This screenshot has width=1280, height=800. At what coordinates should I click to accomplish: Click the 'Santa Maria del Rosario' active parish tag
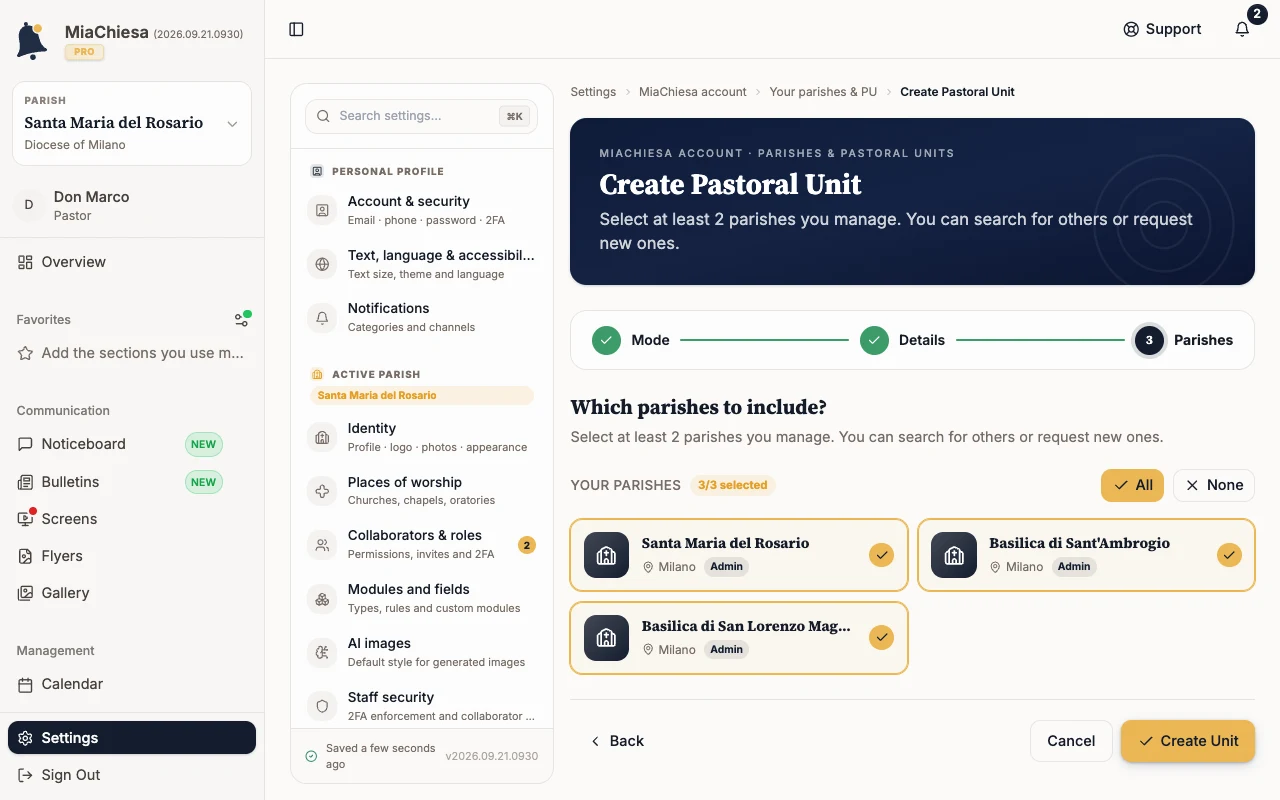tap(422, 395)
